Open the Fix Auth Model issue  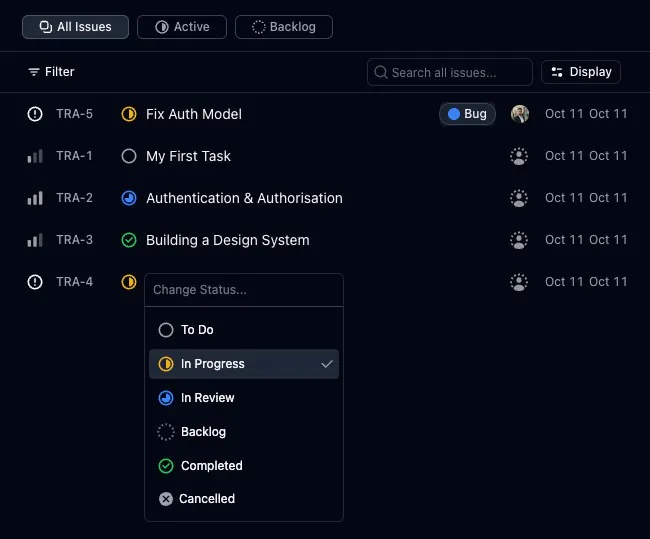pyautogui.click(x=194, y=114)
